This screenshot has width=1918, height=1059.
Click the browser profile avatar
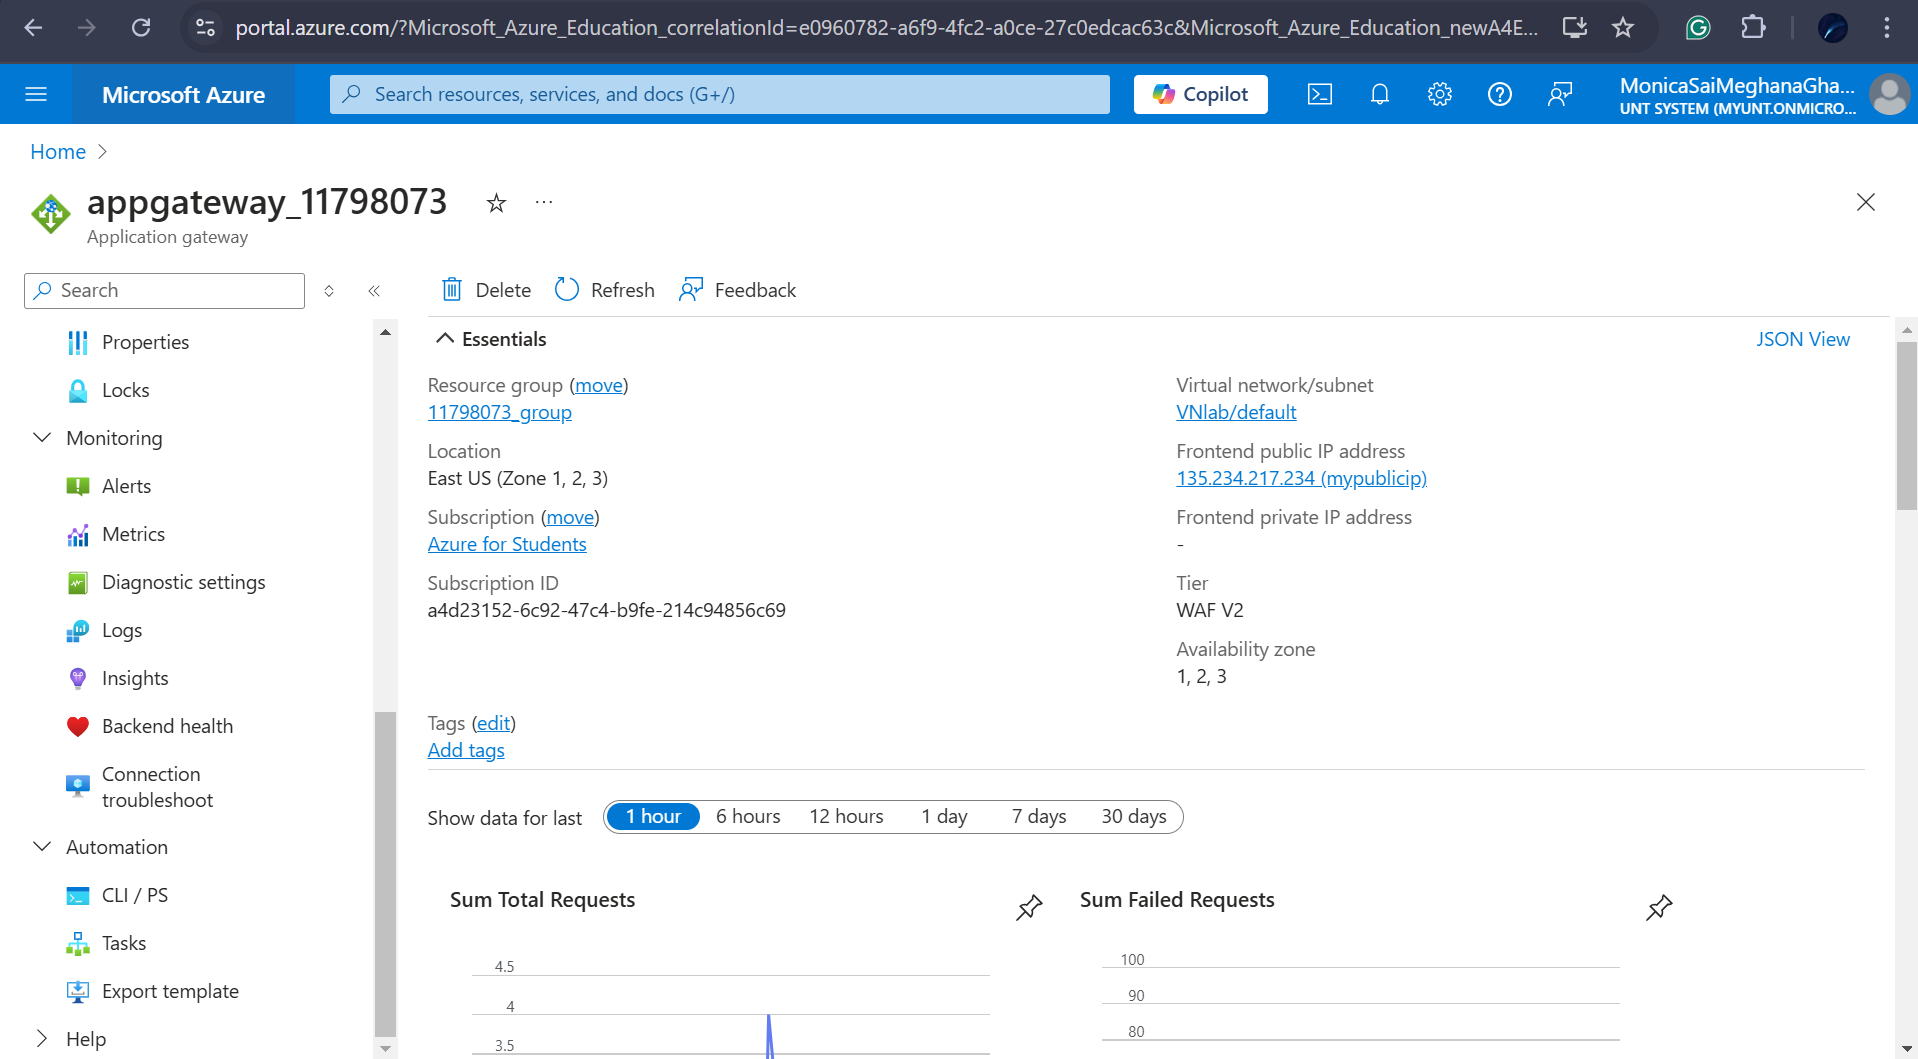1833,28
